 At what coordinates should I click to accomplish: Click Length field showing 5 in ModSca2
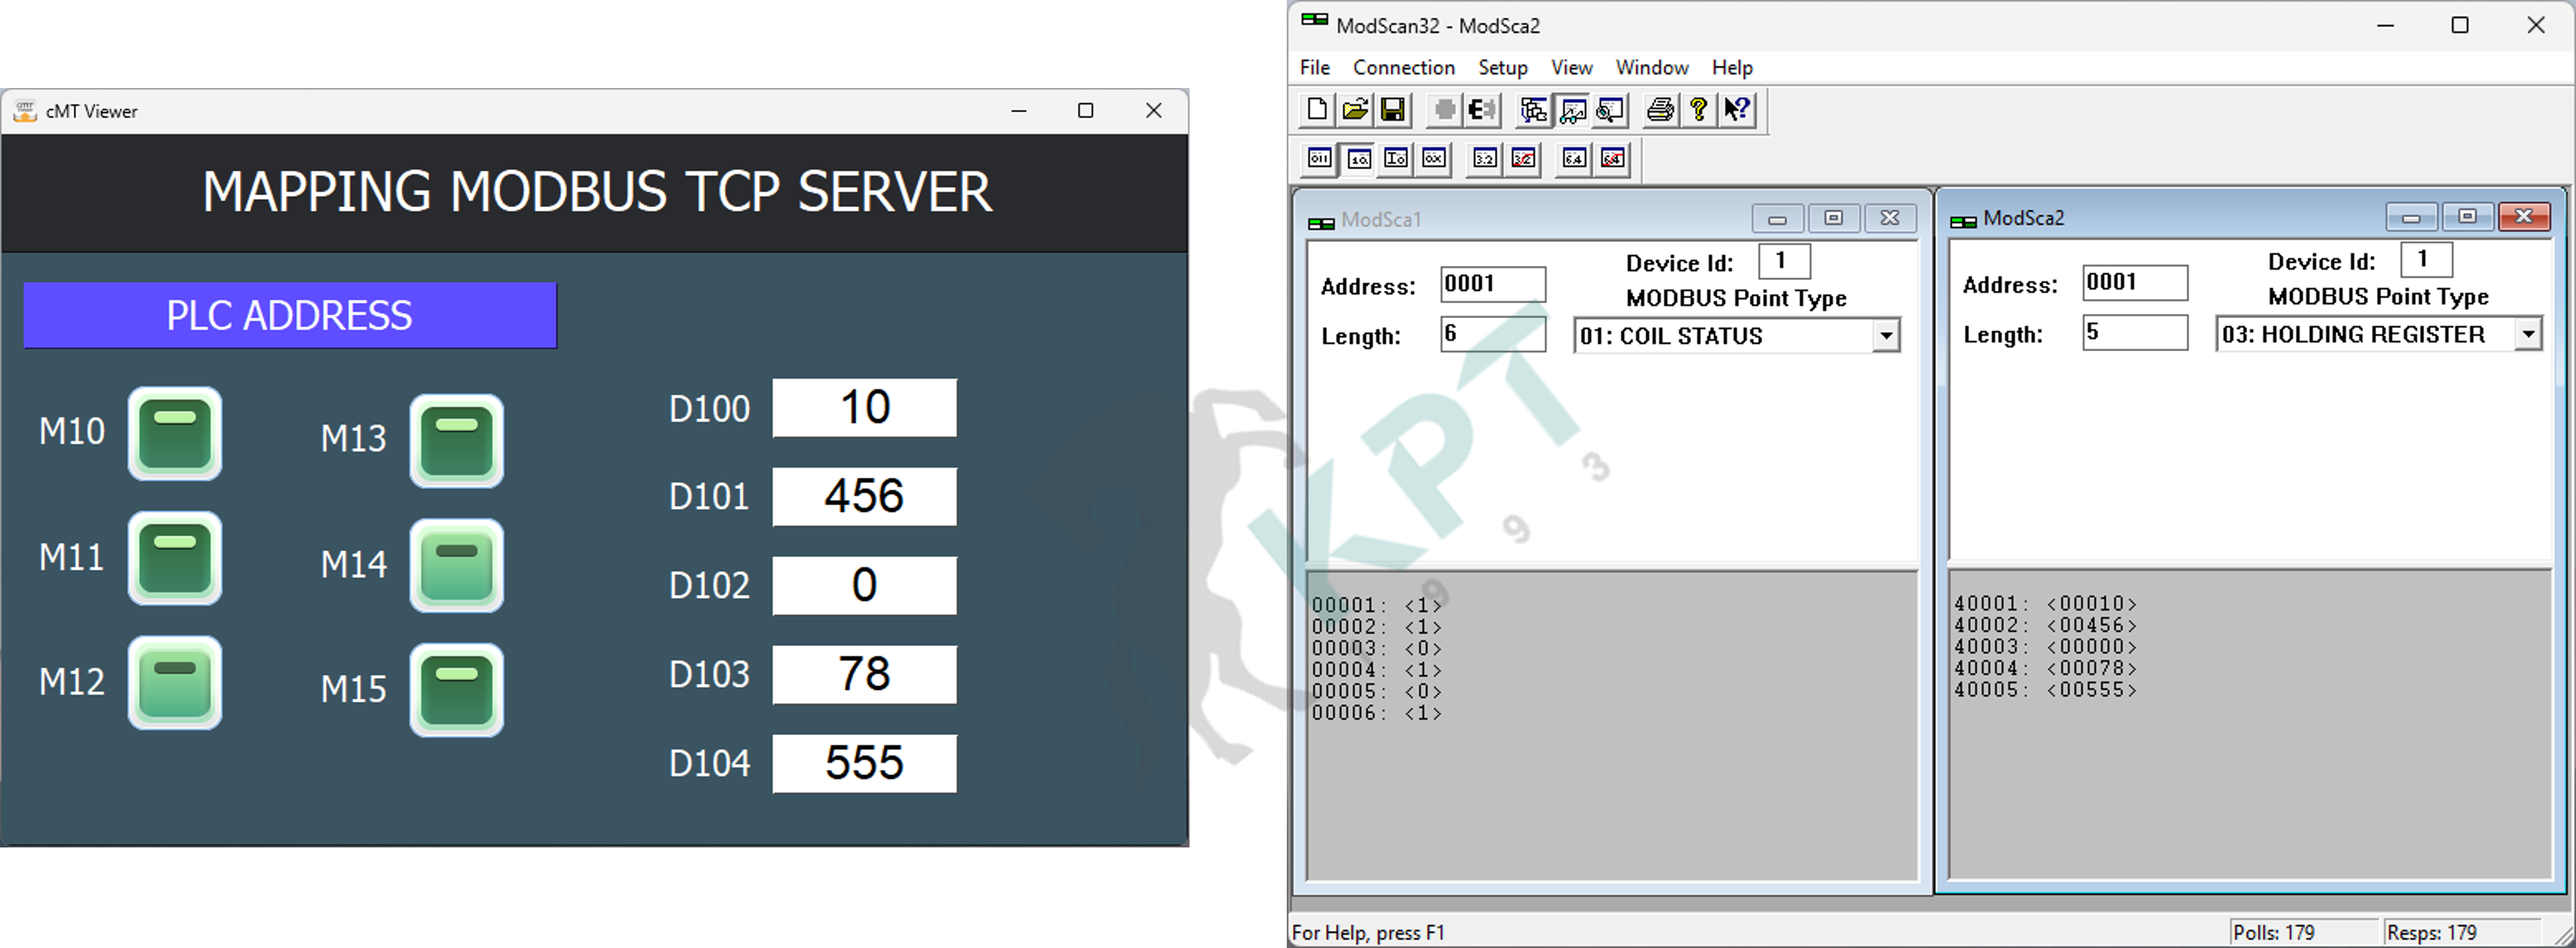2135,332
